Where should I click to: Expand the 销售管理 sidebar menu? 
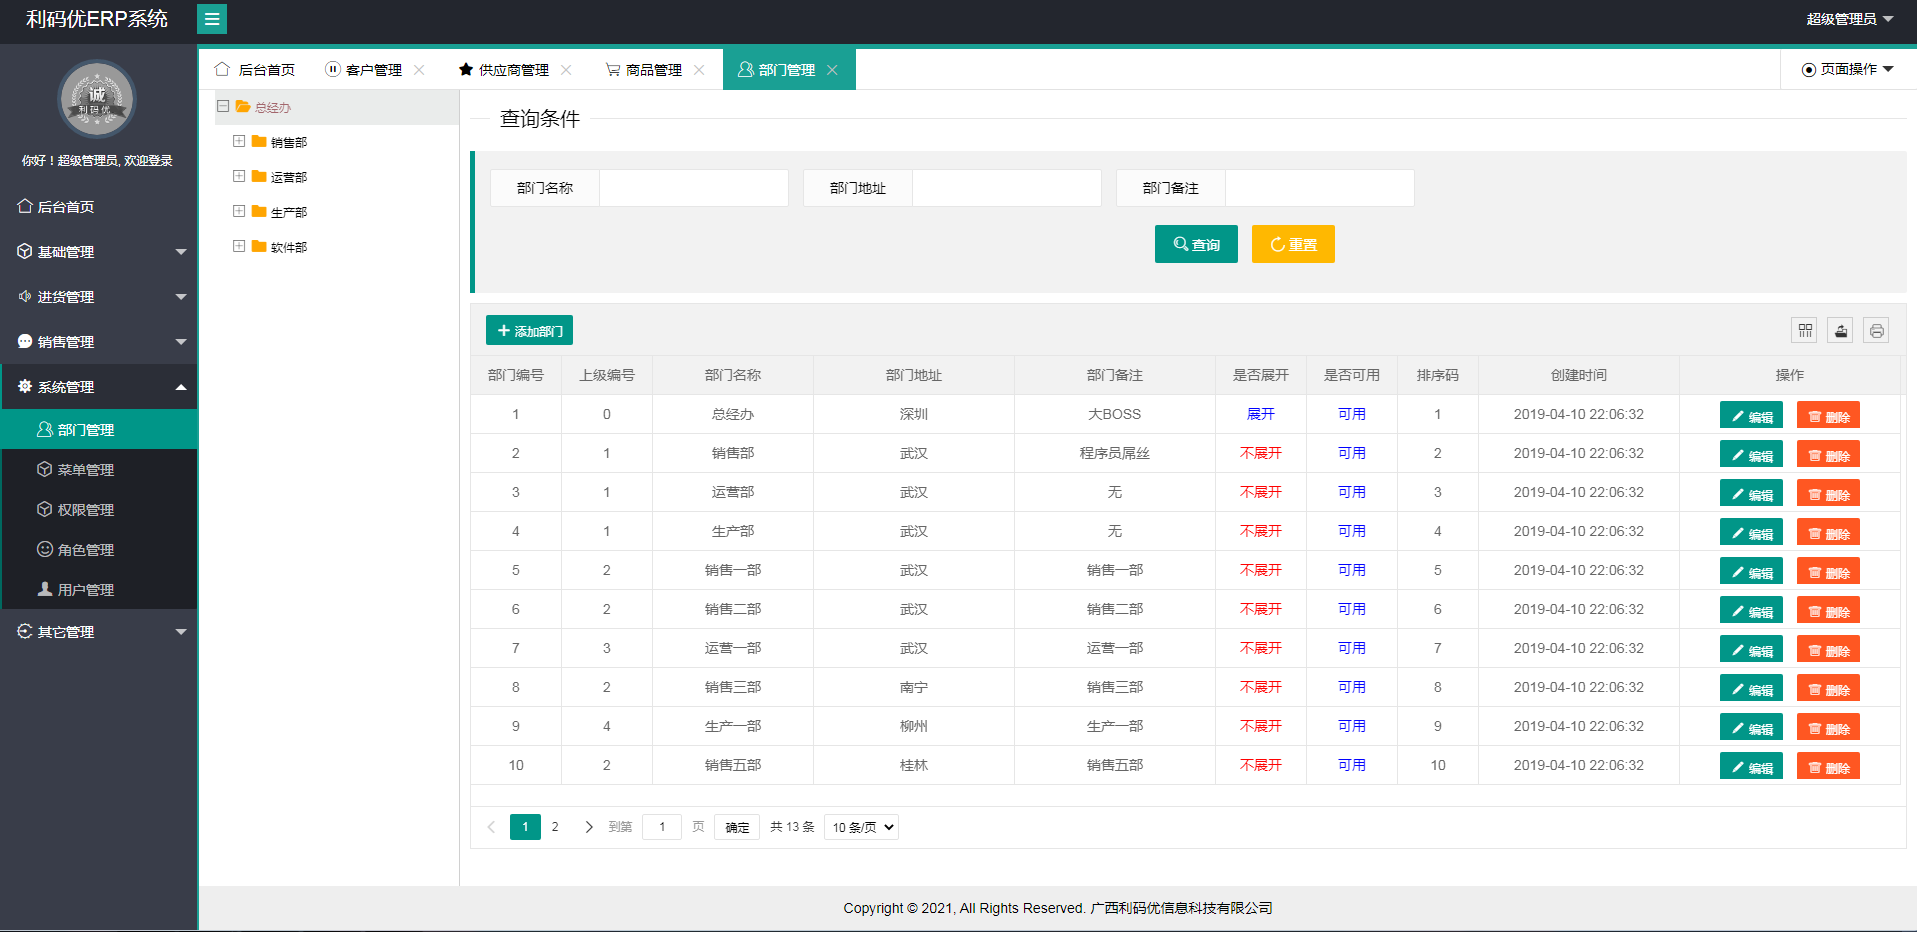pyautogui.click(x=99, y=342)
